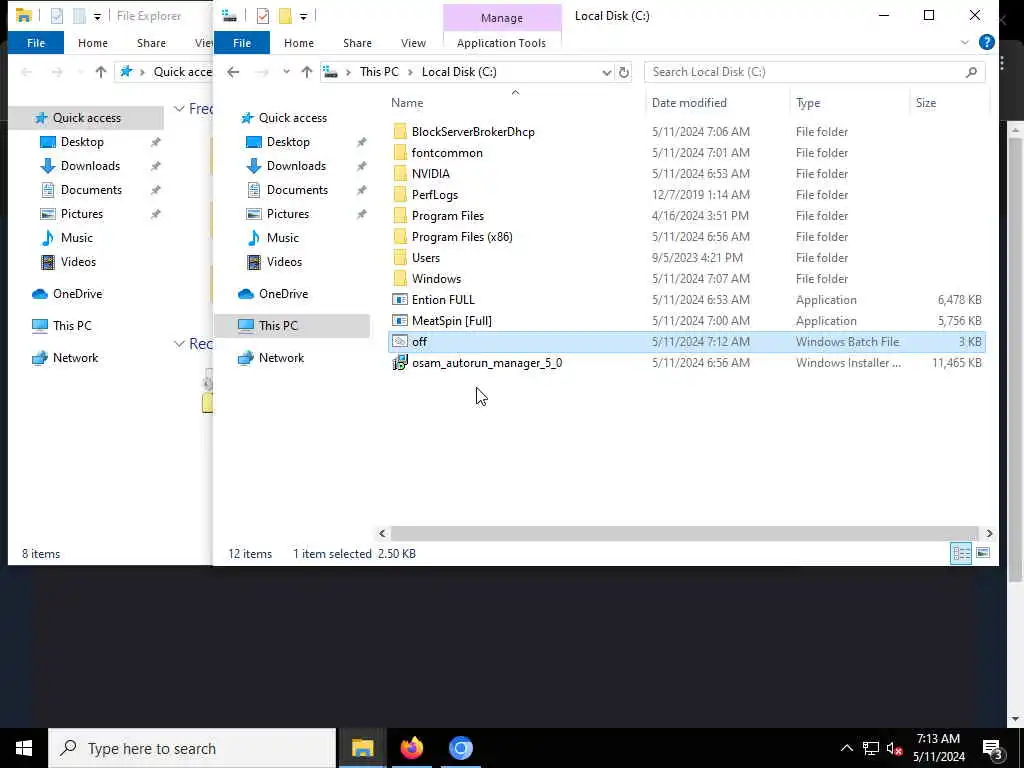Screen dimensions: 1024x768
Task: Open File Explorer from the taskbar
Action: click(x=362, y=748)
